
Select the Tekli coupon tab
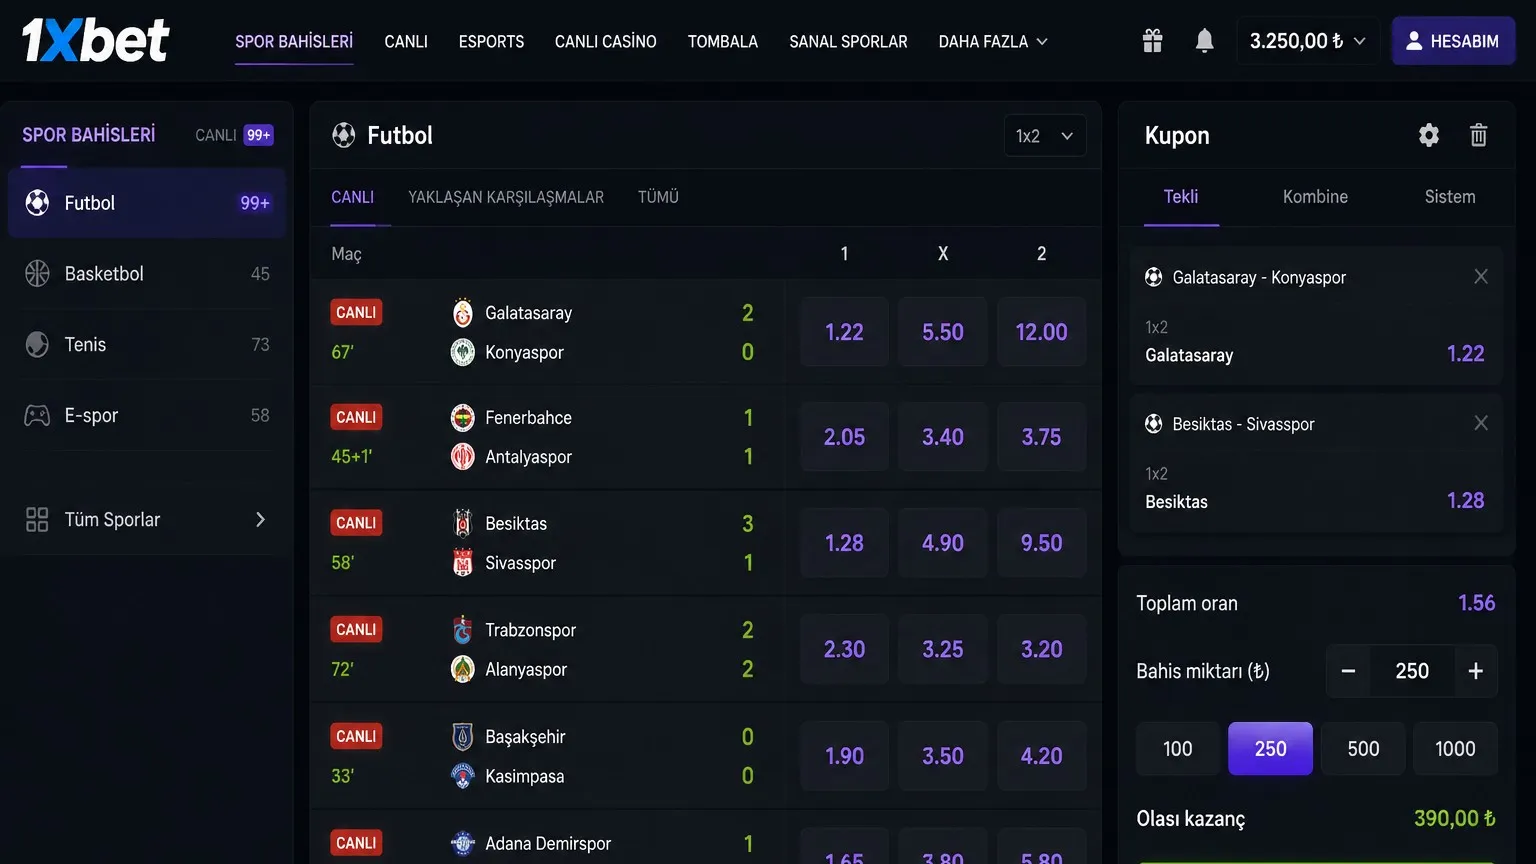pos(1181,197)
